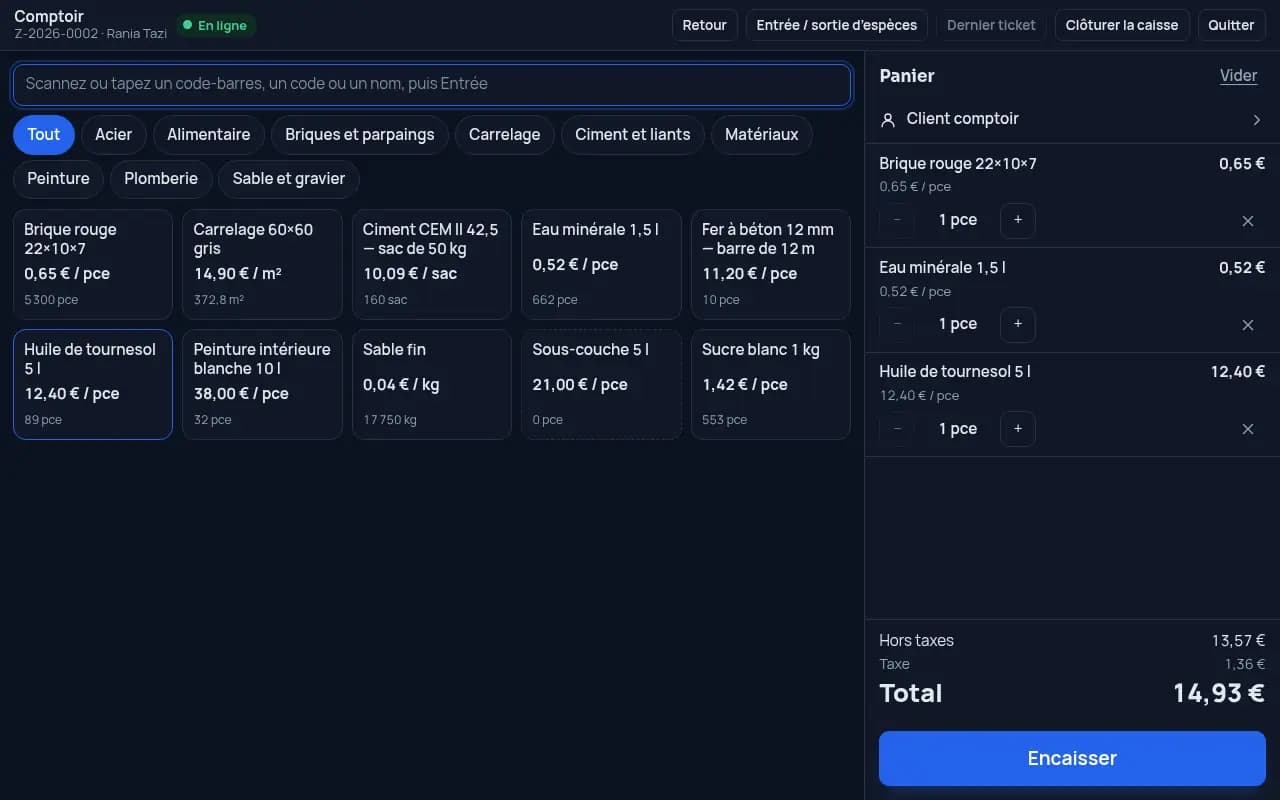Viewport: 1280px width, 800px height.
Task: Filter by Ciment et liants
Action: point(633,134)
